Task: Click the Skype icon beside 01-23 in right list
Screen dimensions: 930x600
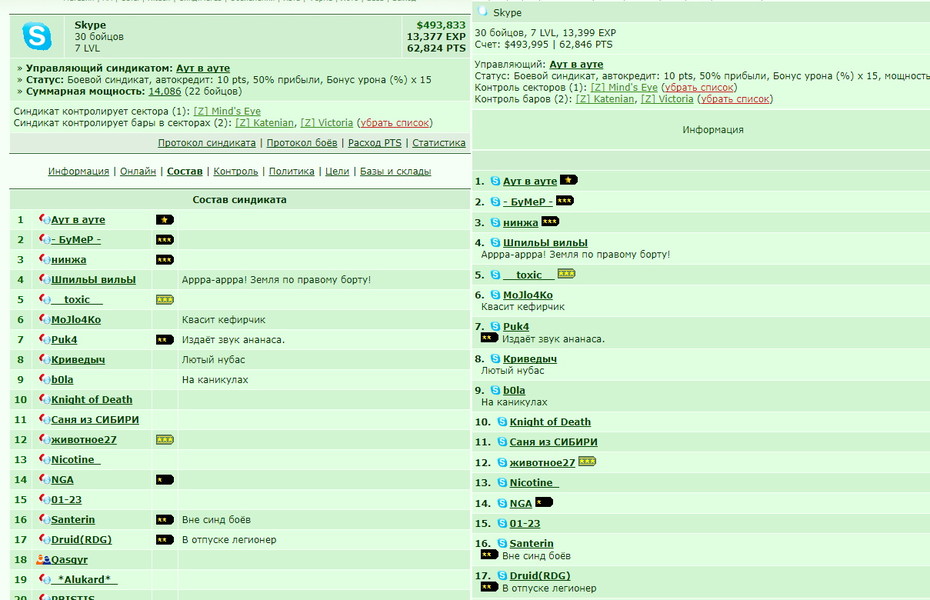Action: [x=502, y=524]
